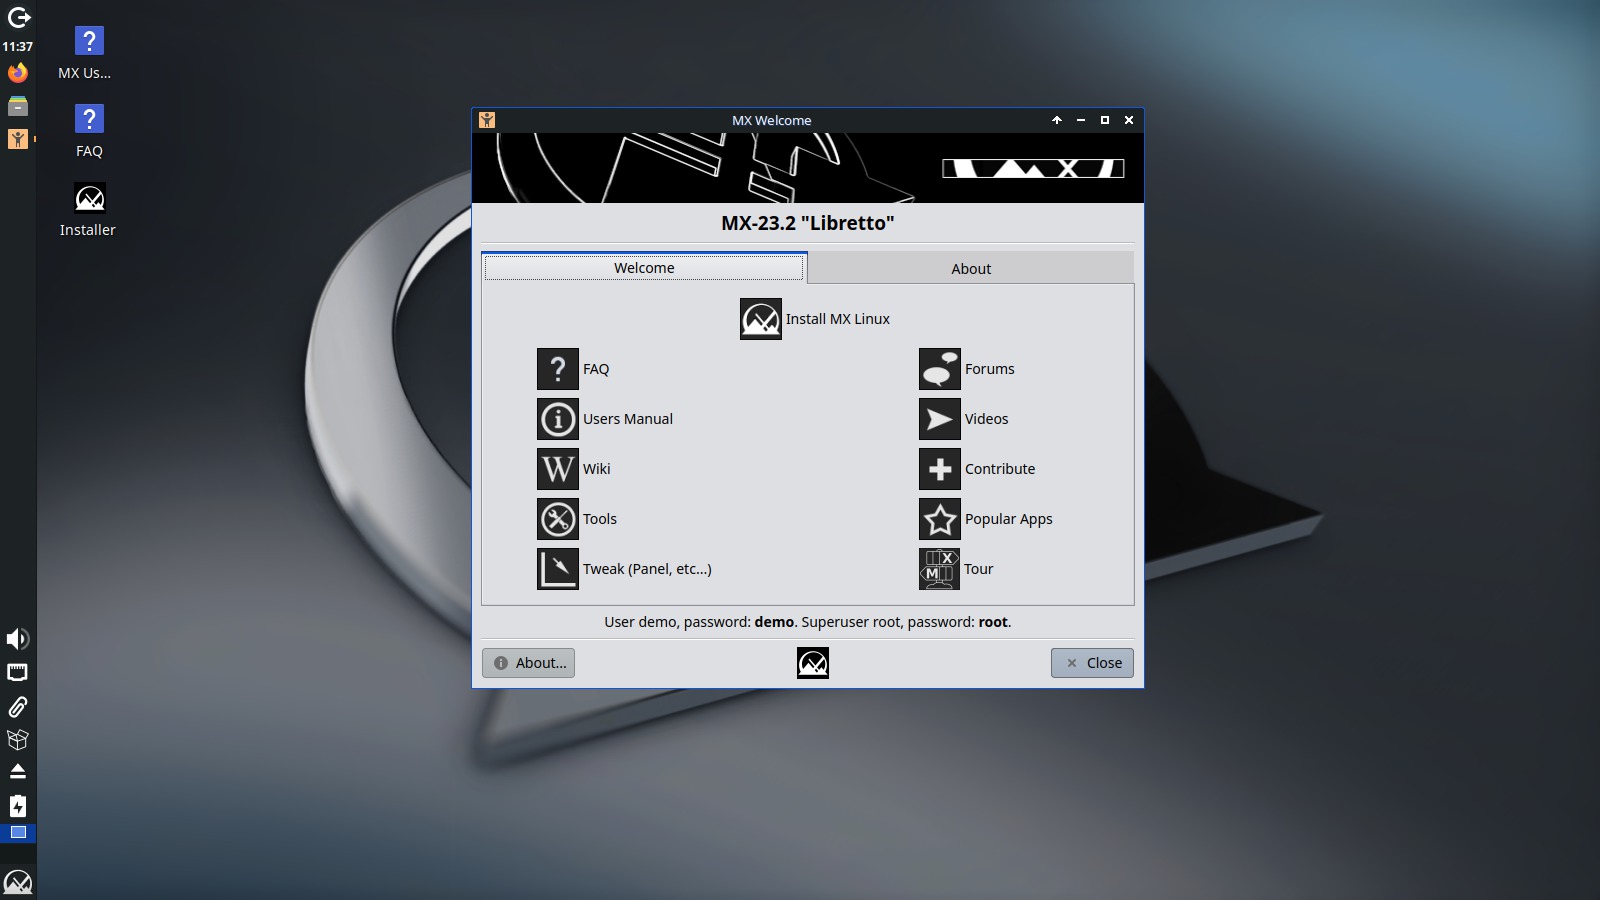Click the Install MX Linux label

[838, 319]
